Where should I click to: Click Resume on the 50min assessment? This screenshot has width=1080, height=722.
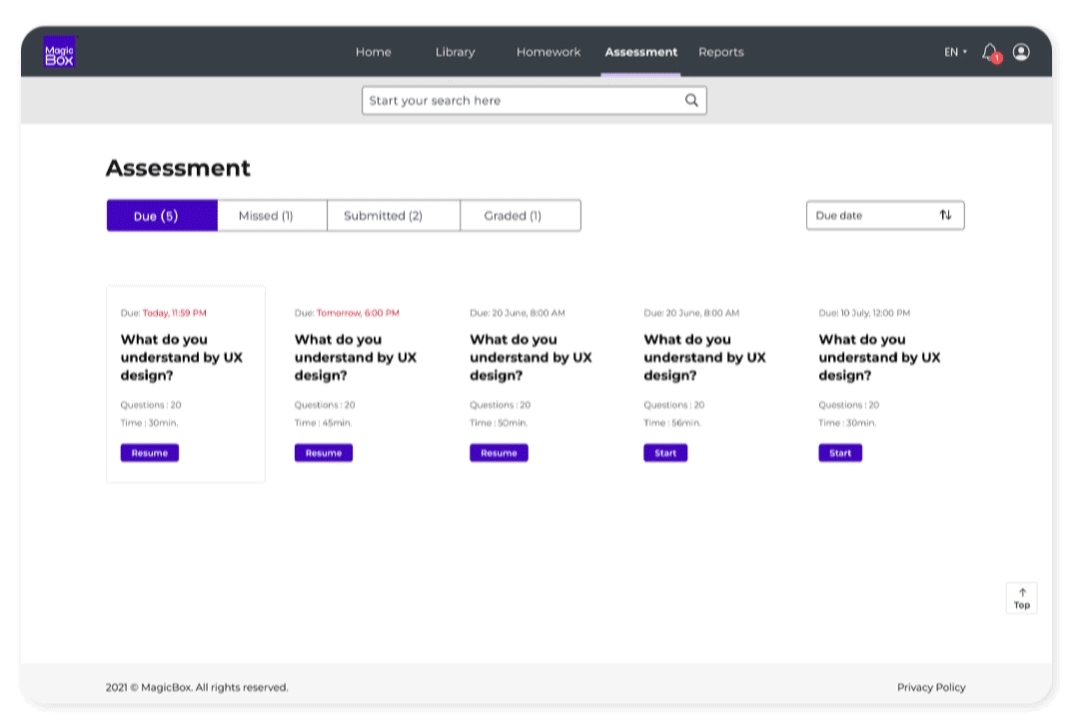[x=499, y=453]
